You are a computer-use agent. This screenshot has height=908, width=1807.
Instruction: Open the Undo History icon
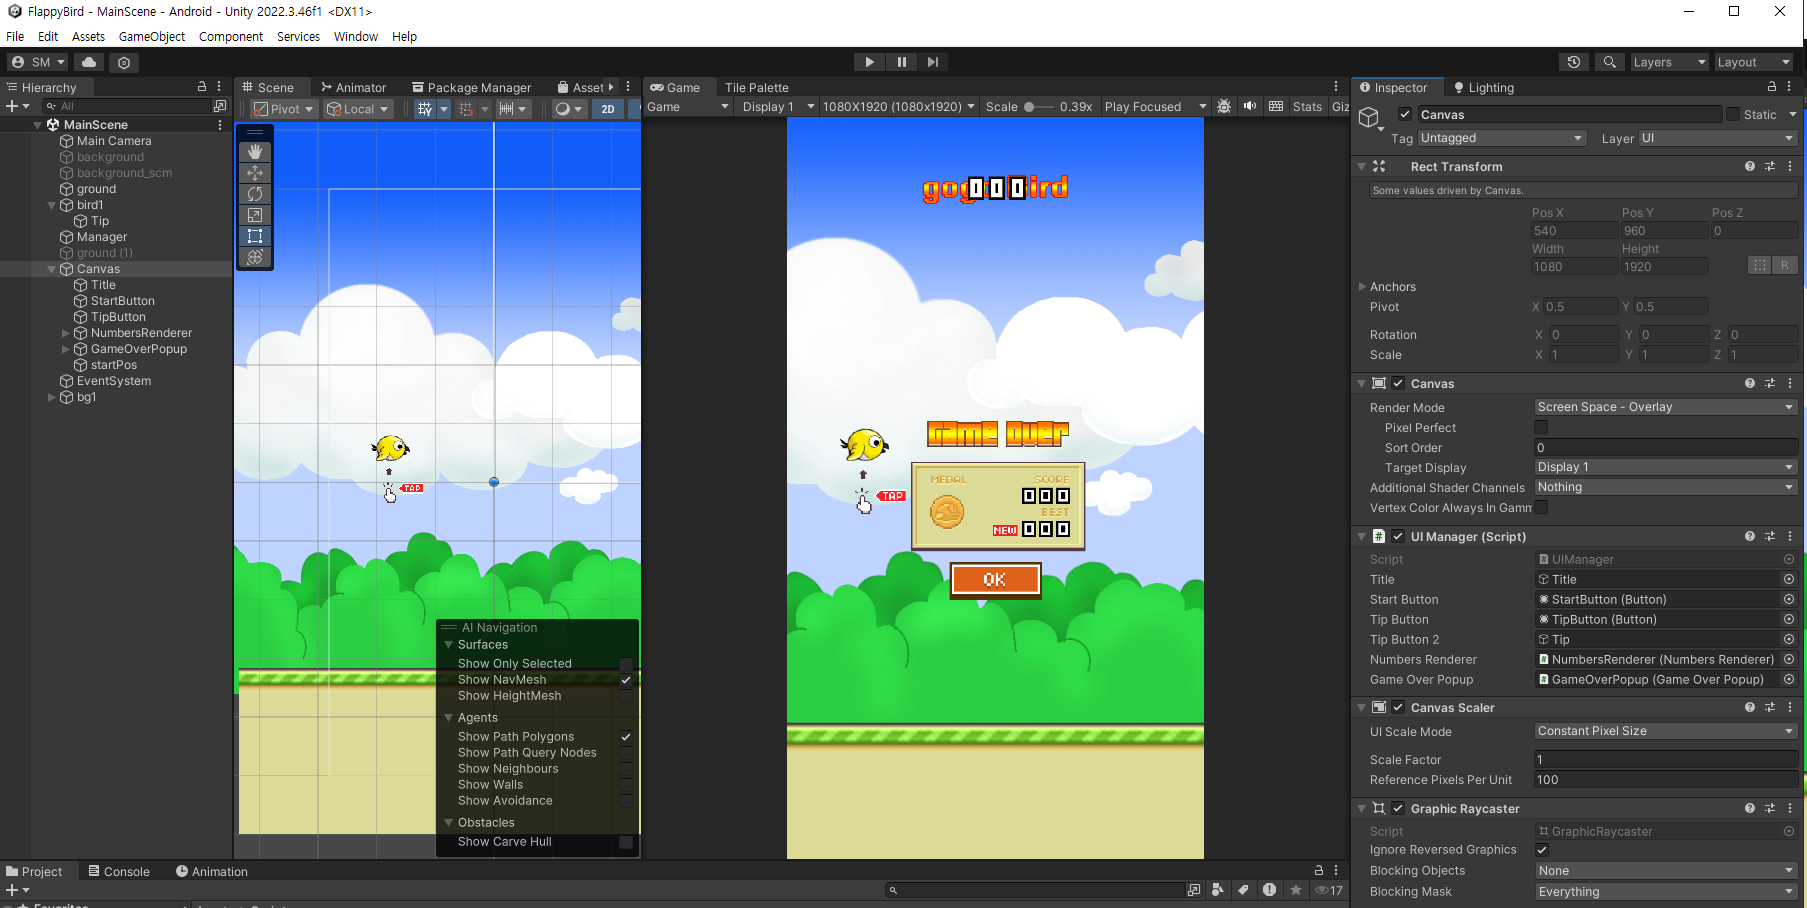click(x=1574, y=62)
